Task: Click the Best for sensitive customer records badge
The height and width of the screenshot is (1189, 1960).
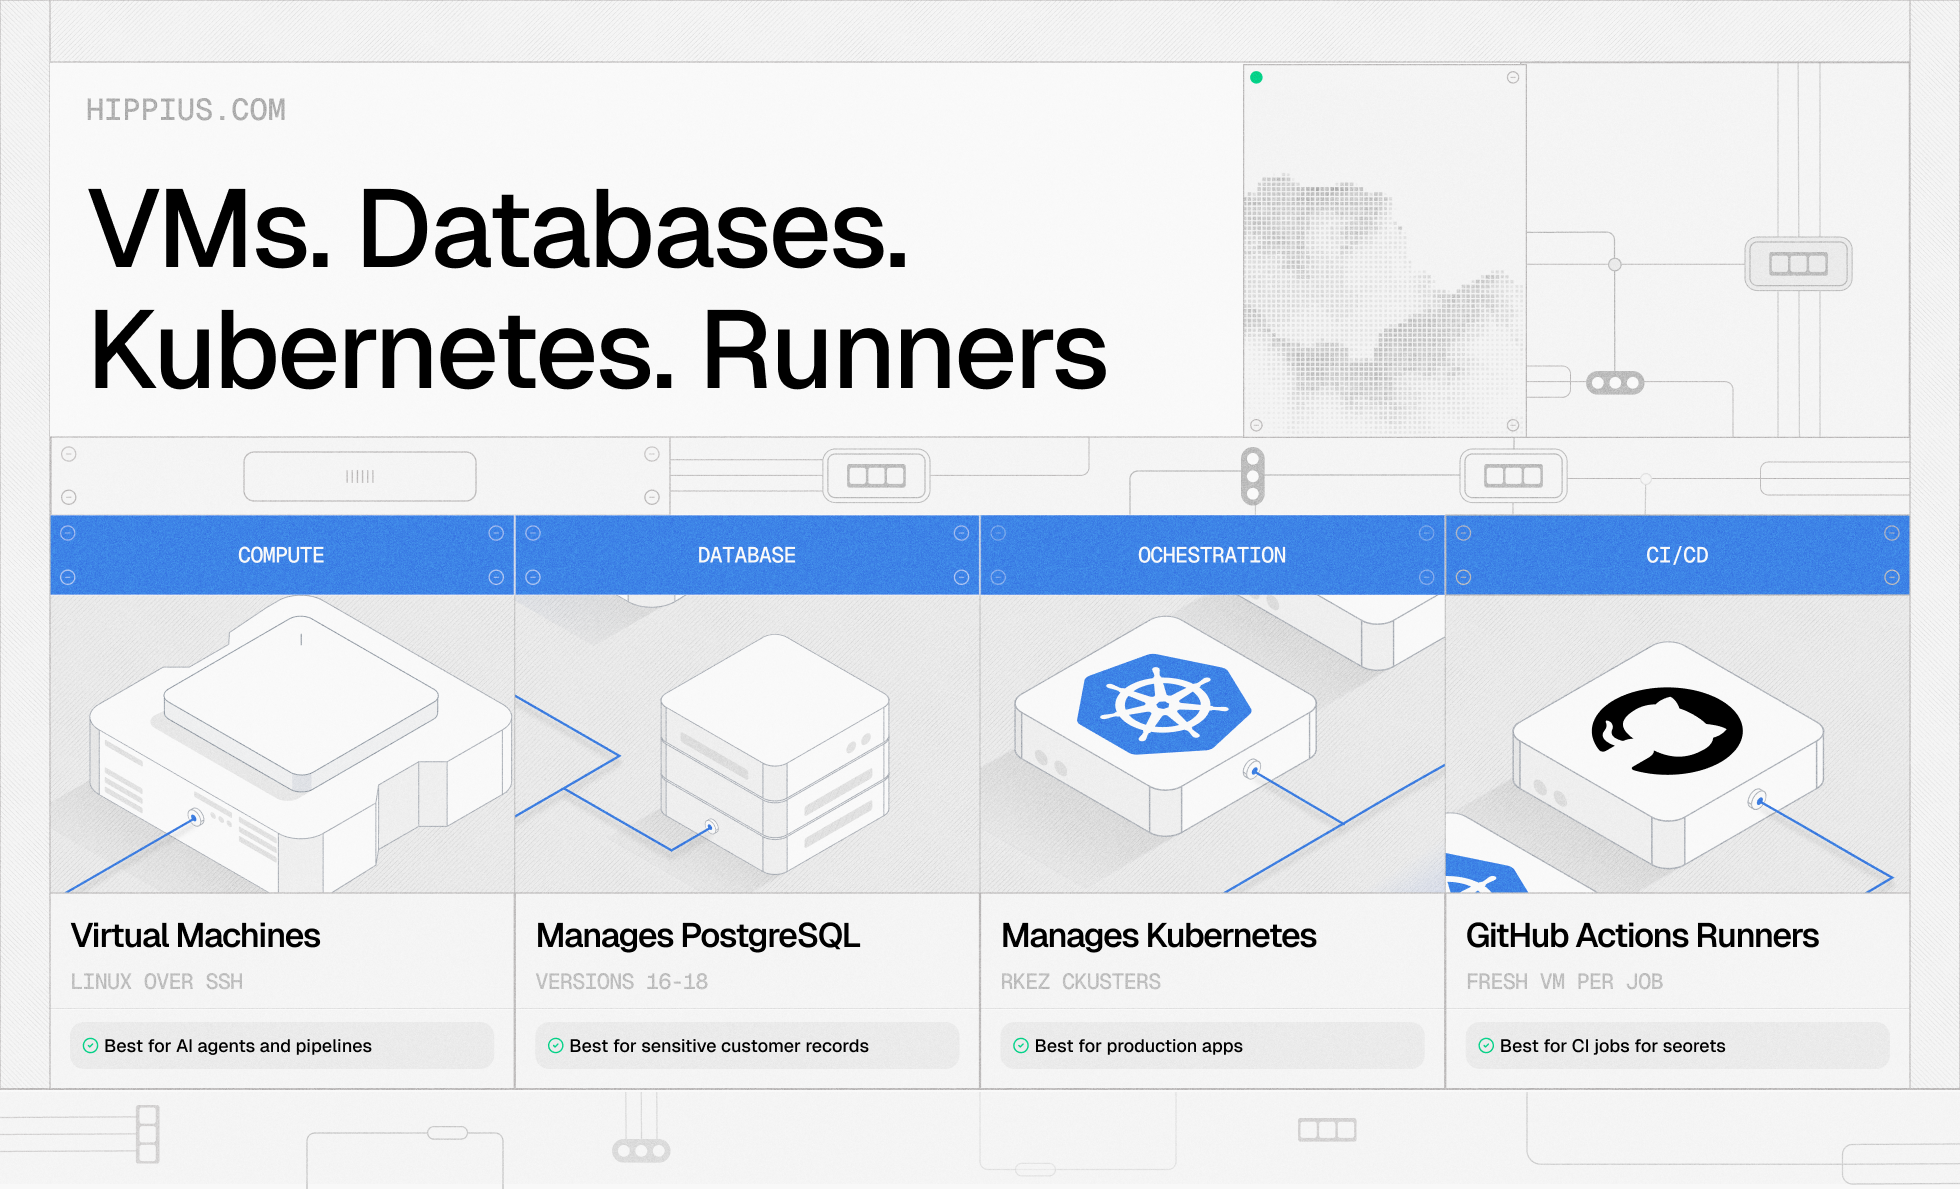Action: pos(747,1046)
